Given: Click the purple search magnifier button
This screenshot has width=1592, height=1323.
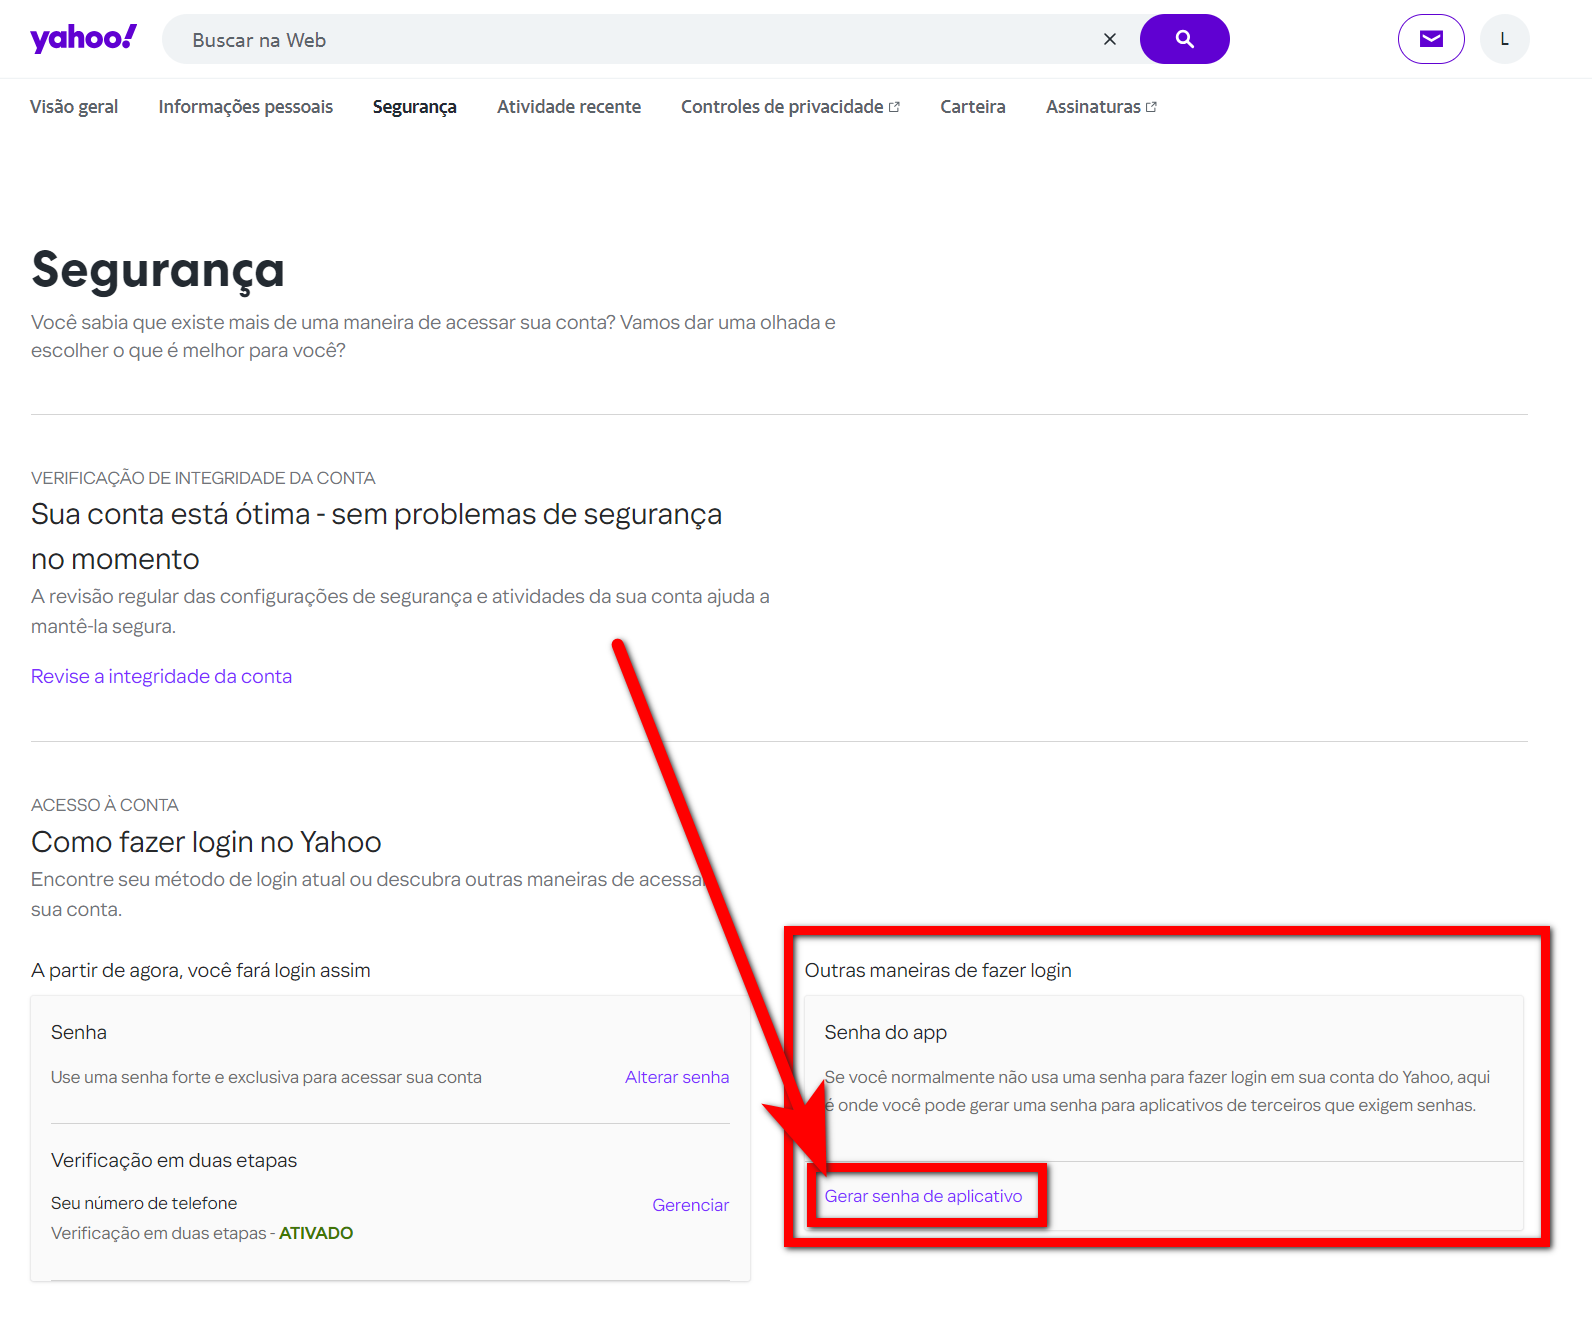Looking at the screenshot, I should pyautogui.click(x=1184, y=39).
